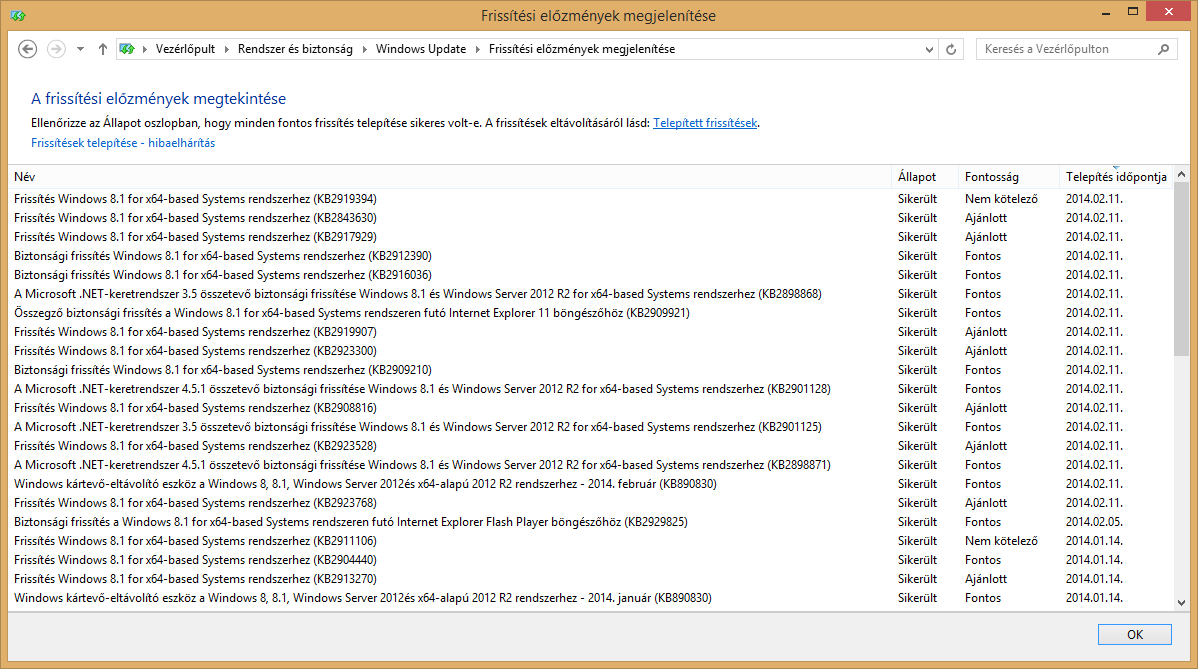Viewport: 1198px width, 669px height.
Task: Minimize the Frissítési előzmények window
Action: click(1106, 13)
